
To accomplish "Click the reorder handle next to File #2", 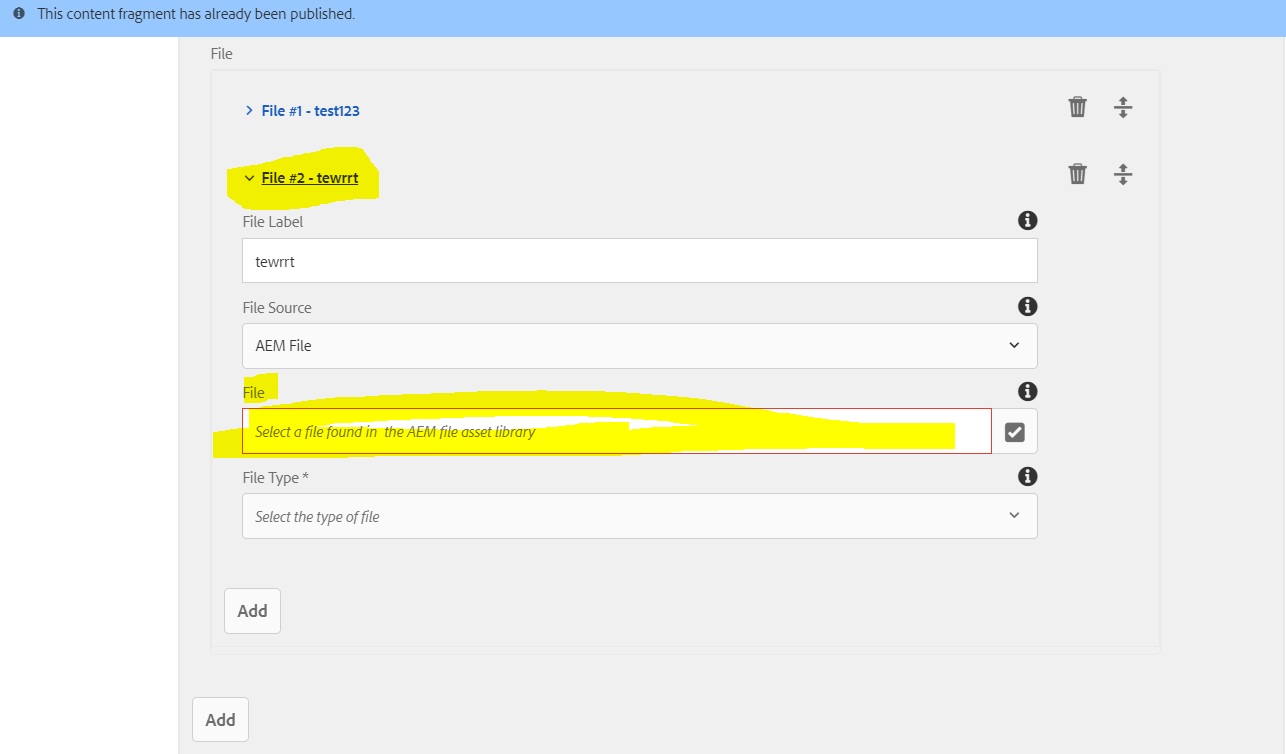I will pyautogui.click(x=1123, y=173).
